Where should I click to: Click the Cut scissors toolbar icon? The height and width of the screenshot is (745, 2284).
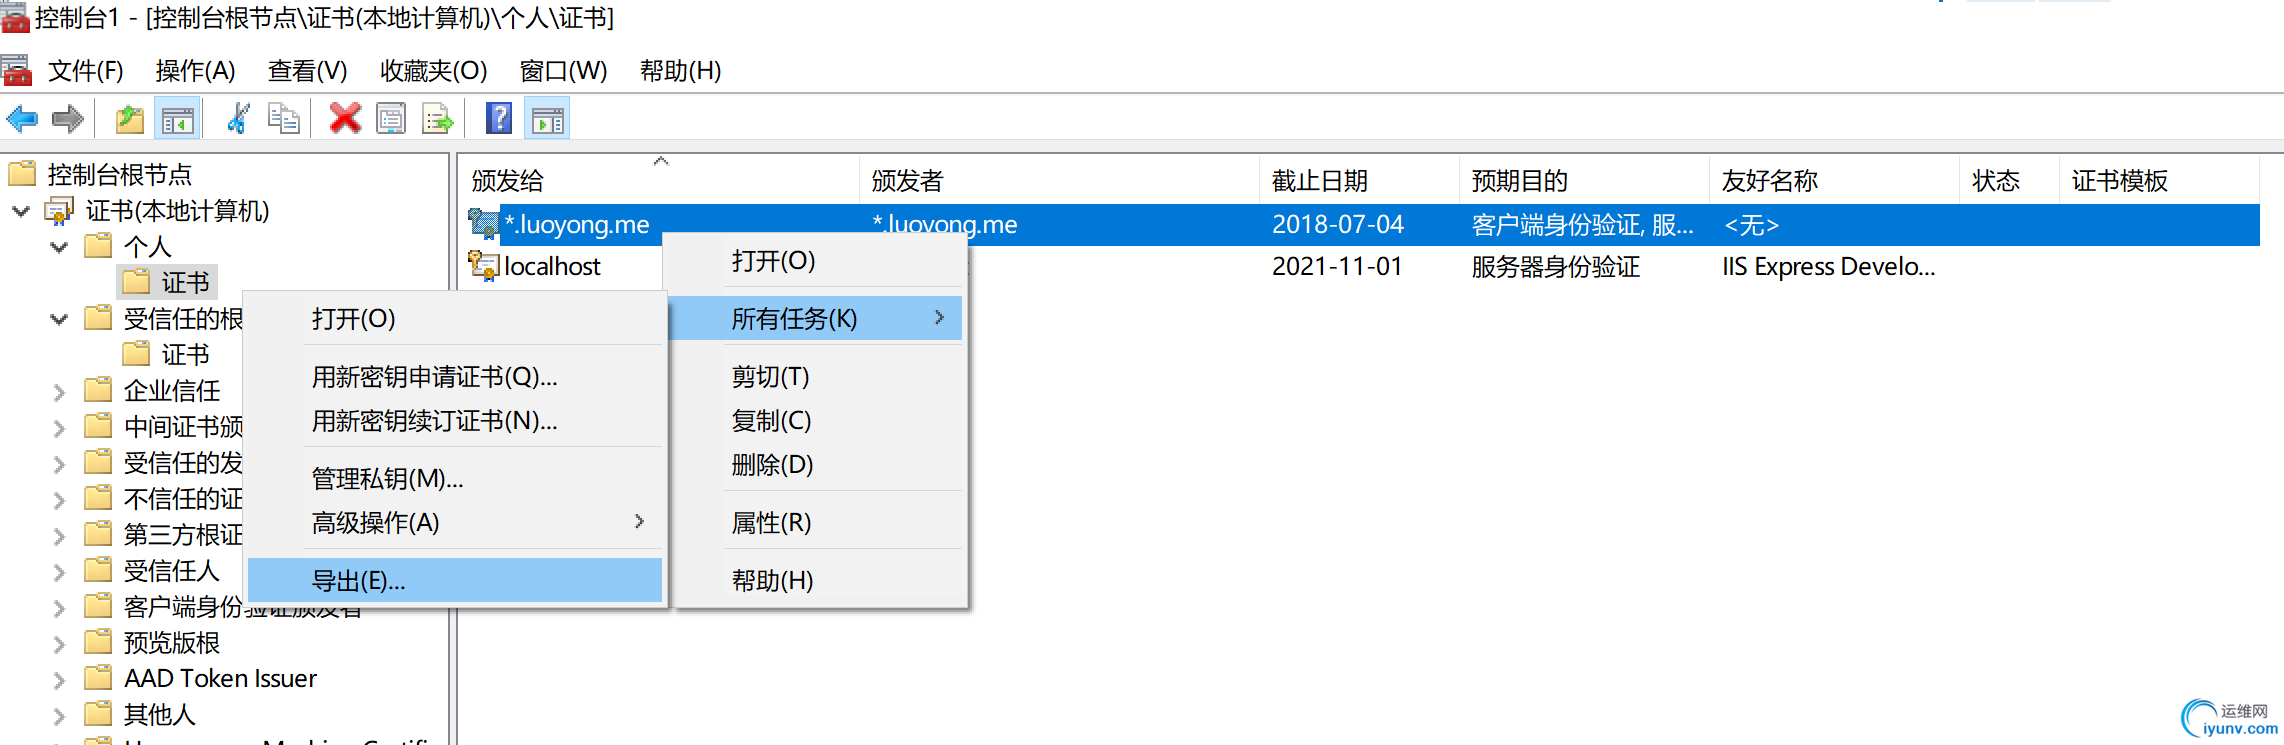(238, 119)
